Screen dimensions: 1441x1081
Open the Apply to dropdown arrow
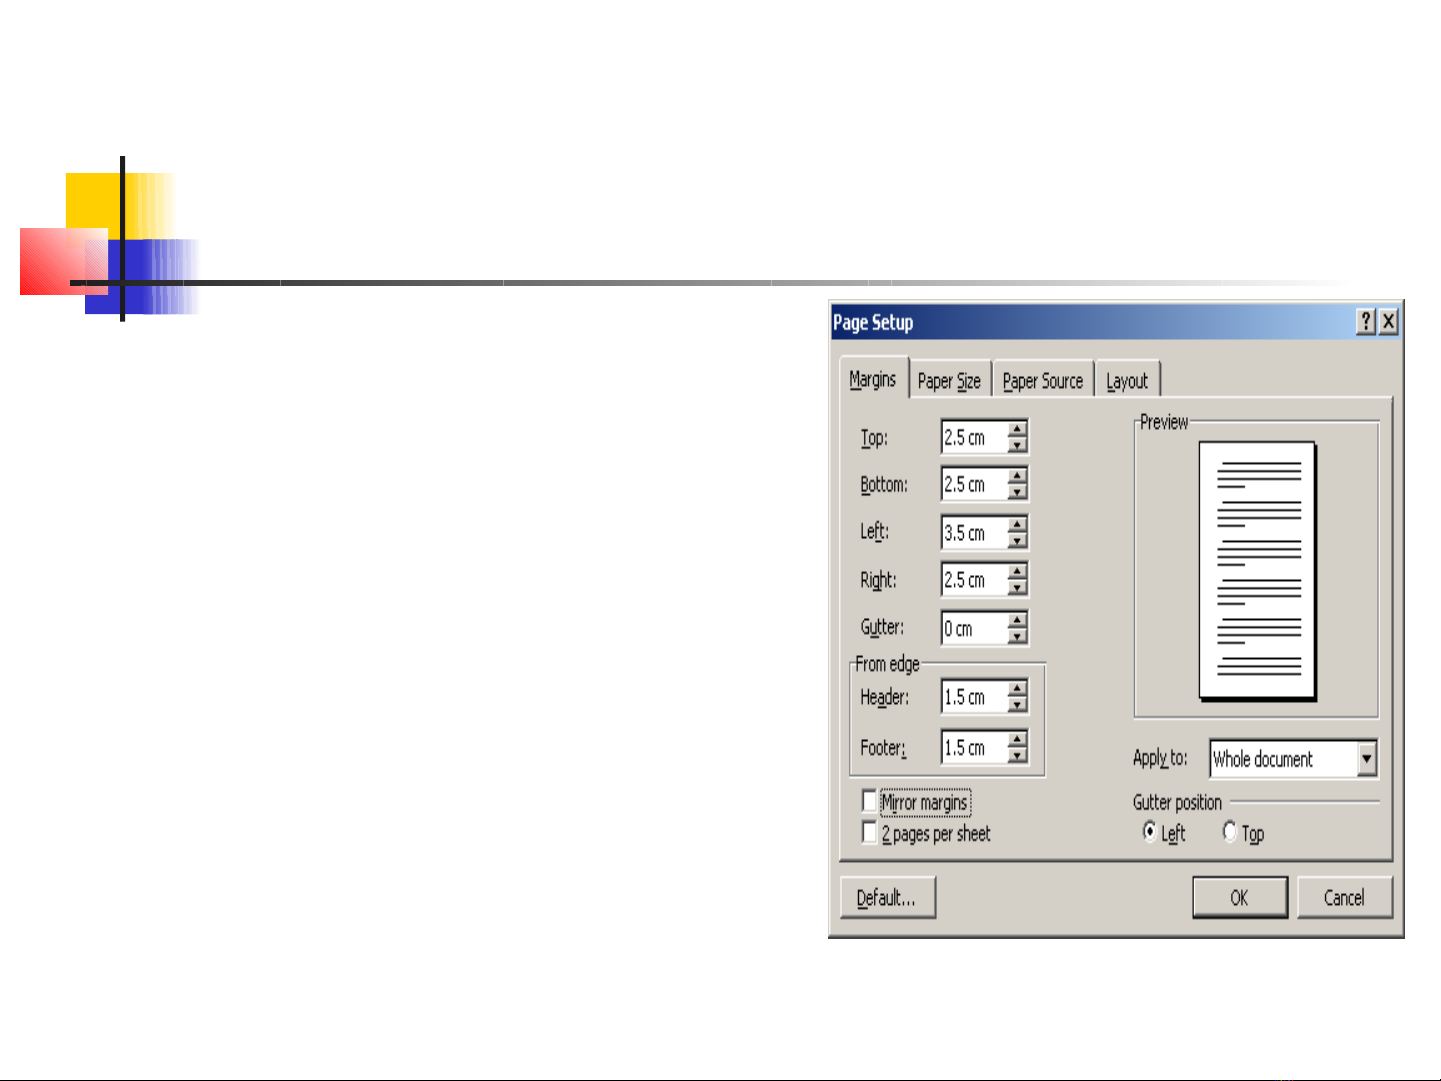point(1367,759)
